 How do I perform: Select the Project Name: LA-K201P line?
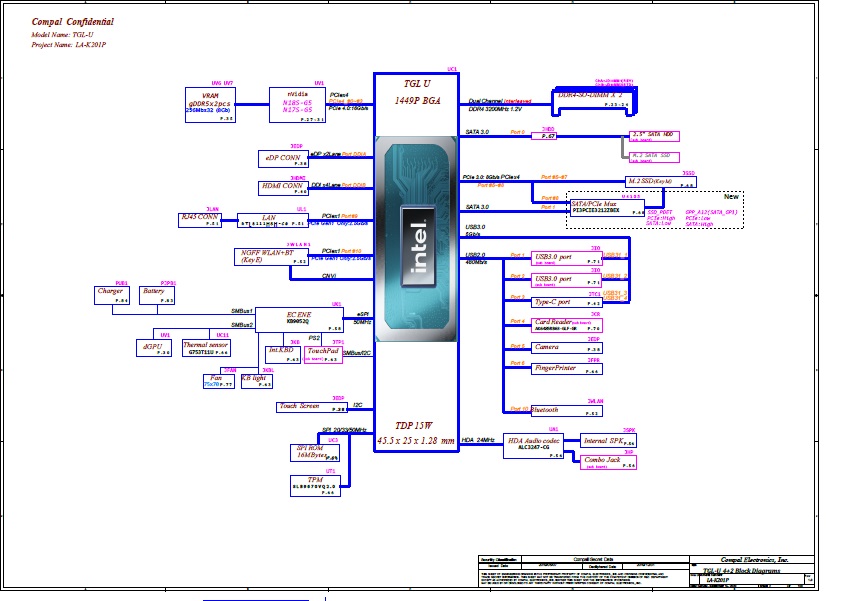68,45
